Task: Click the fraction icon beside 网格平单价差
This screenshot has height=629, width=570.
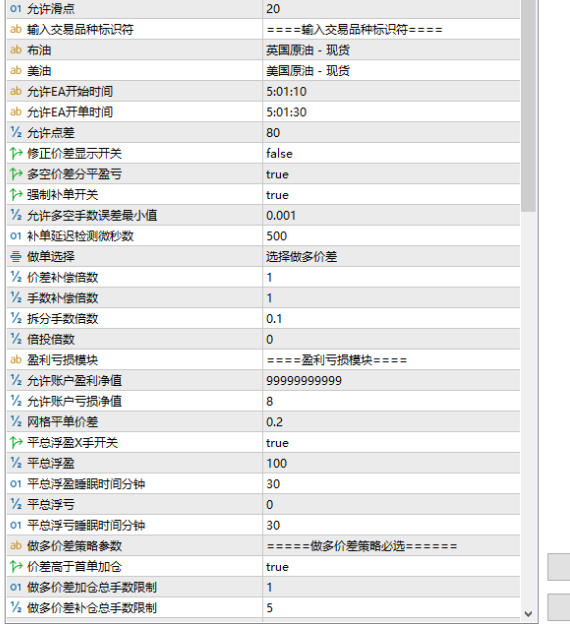Action: coord(16,422)
